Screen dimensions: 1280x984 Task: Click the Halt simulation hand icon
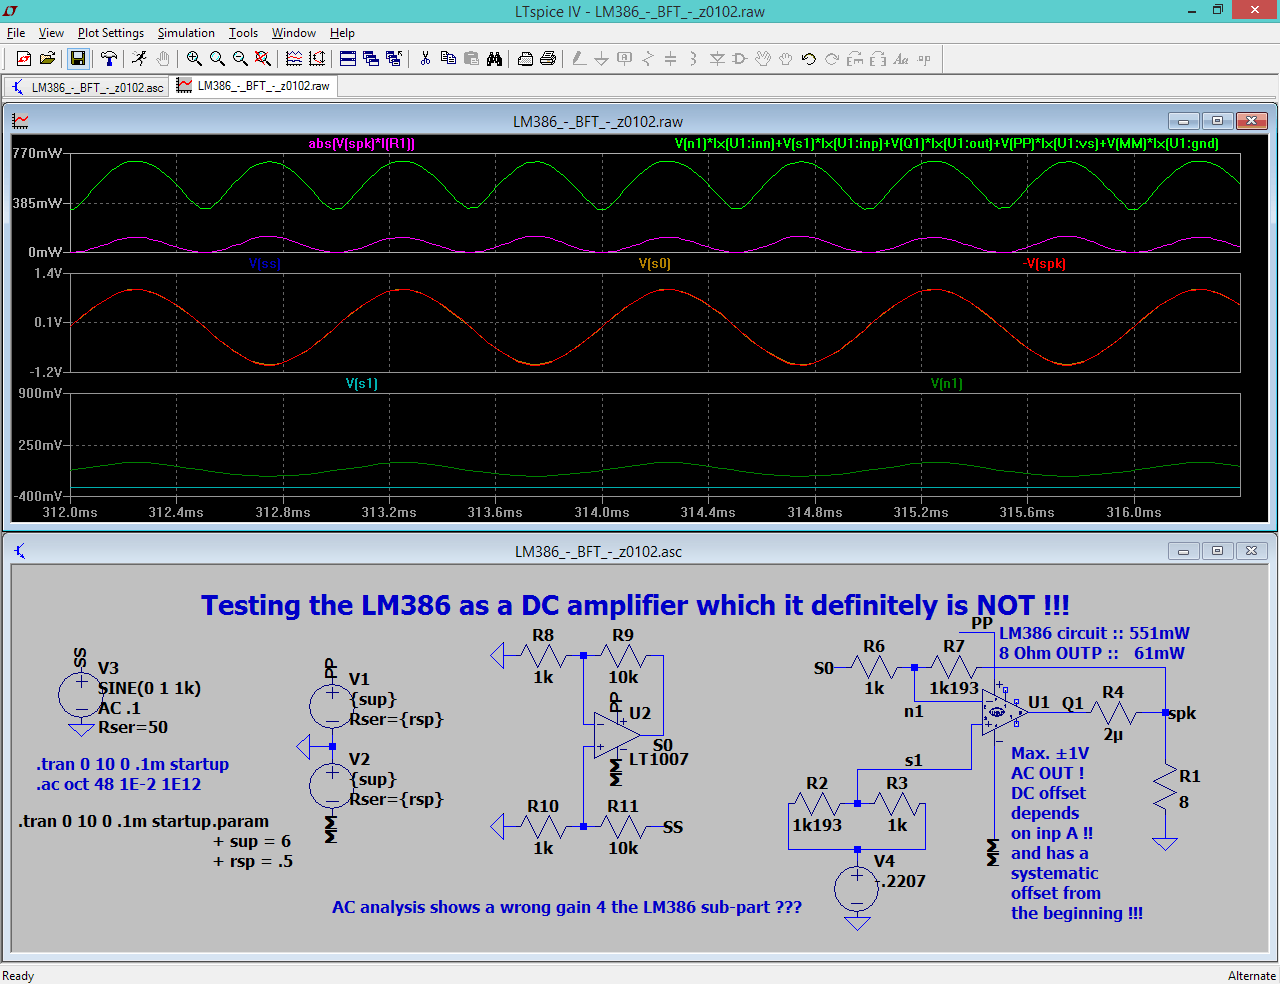(162, 59)
